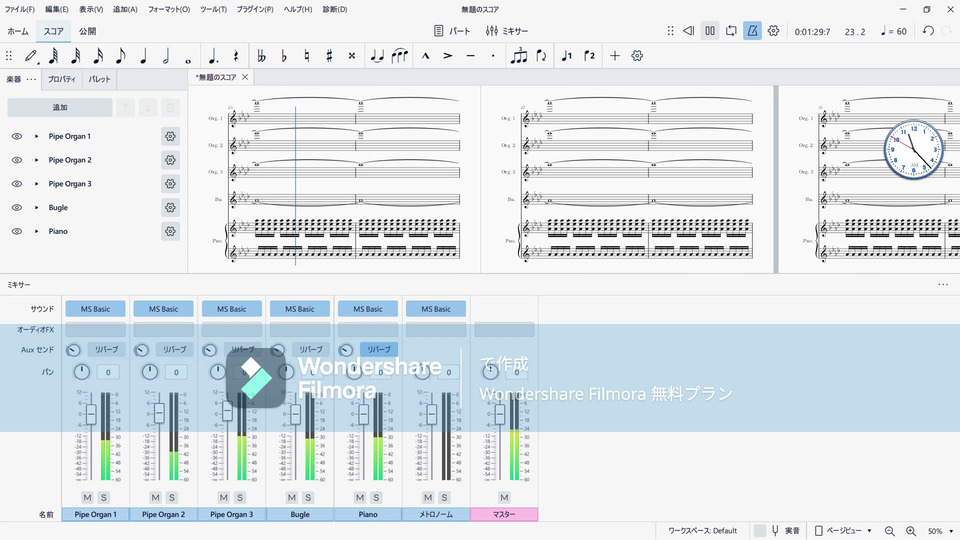This screenshot has height=540, width=960.
Task: Click the add instrument button
Action: [x=60, y=108]
